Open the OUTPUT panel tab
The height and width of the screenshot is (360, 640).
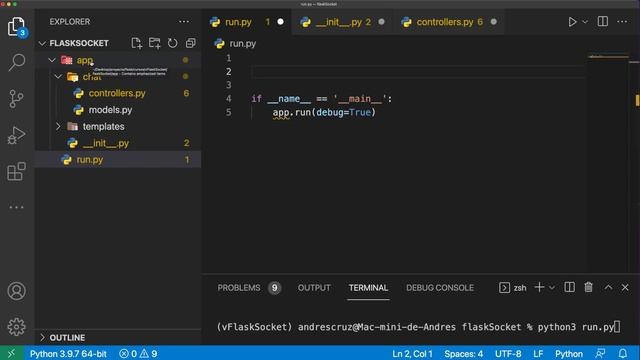click(314, 288)
